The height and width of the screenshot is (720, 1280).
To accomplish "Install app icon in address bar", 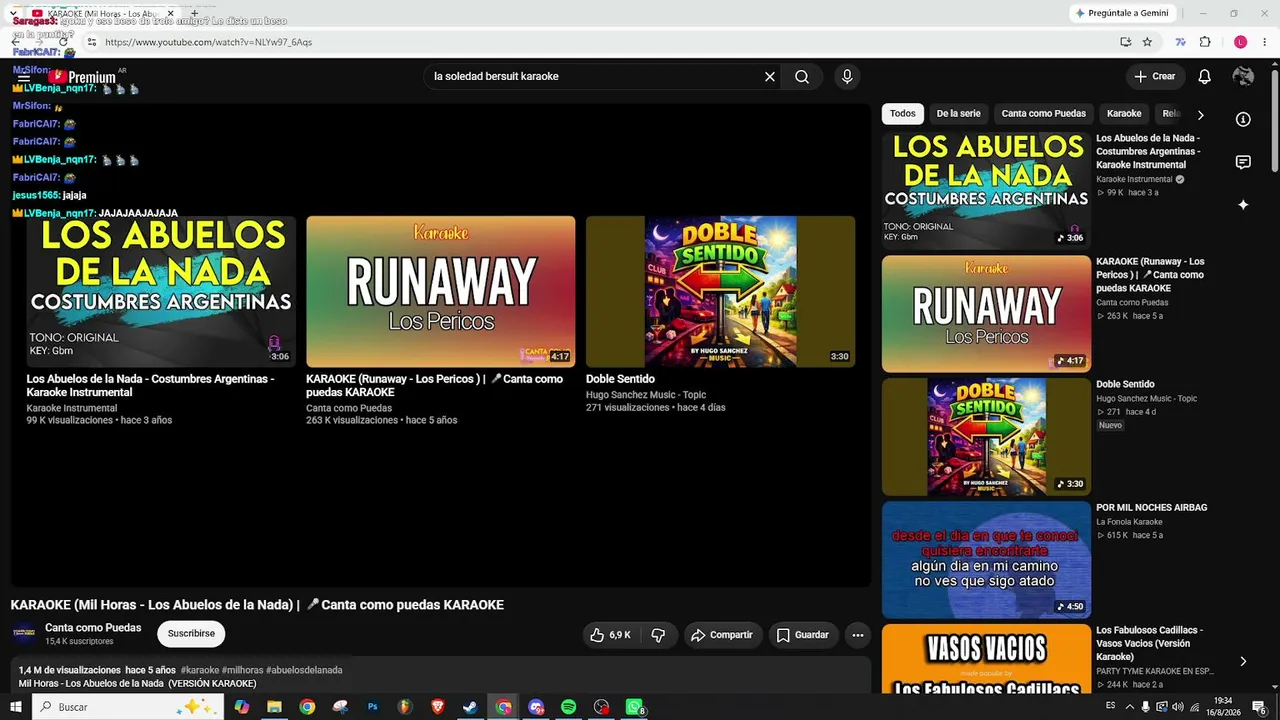I will pyautogui.click(x=1126, y=42).
